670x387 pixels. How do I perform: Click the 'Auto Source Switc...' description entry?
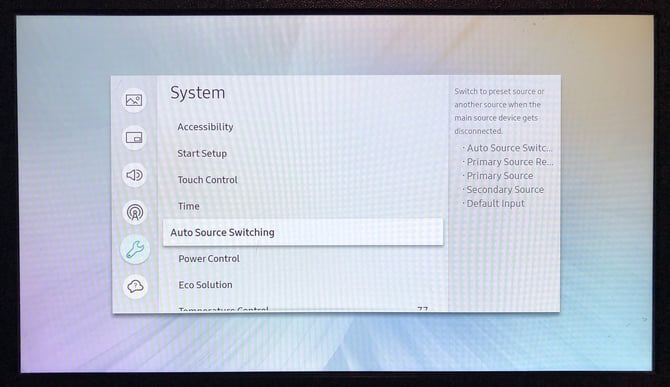509,148
